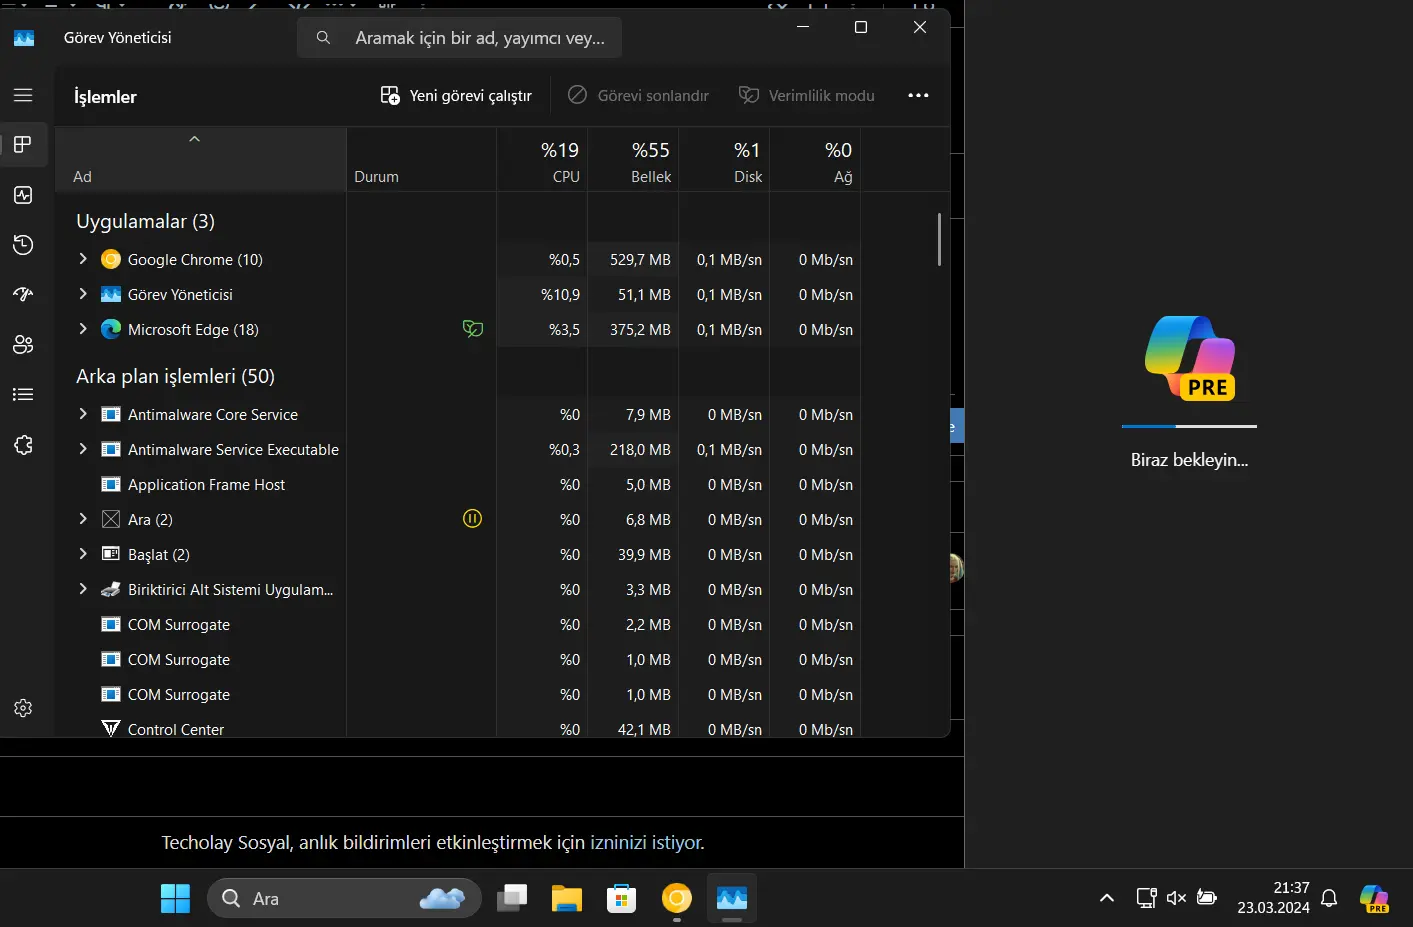The height and width of the screenshot is (927, 1413).
Task: Click the taskbar Ara search box
Action: [x=344, y=898]
